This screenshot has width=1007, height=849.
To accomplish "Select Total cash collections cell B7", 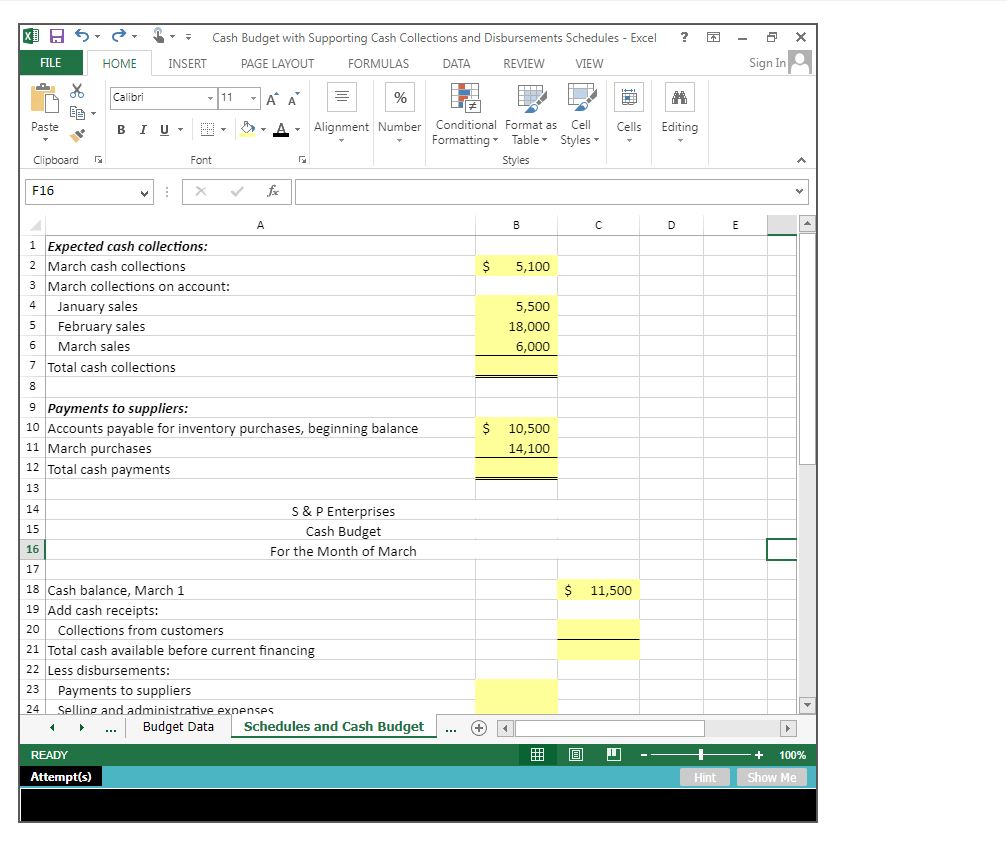I will (516, 367).
